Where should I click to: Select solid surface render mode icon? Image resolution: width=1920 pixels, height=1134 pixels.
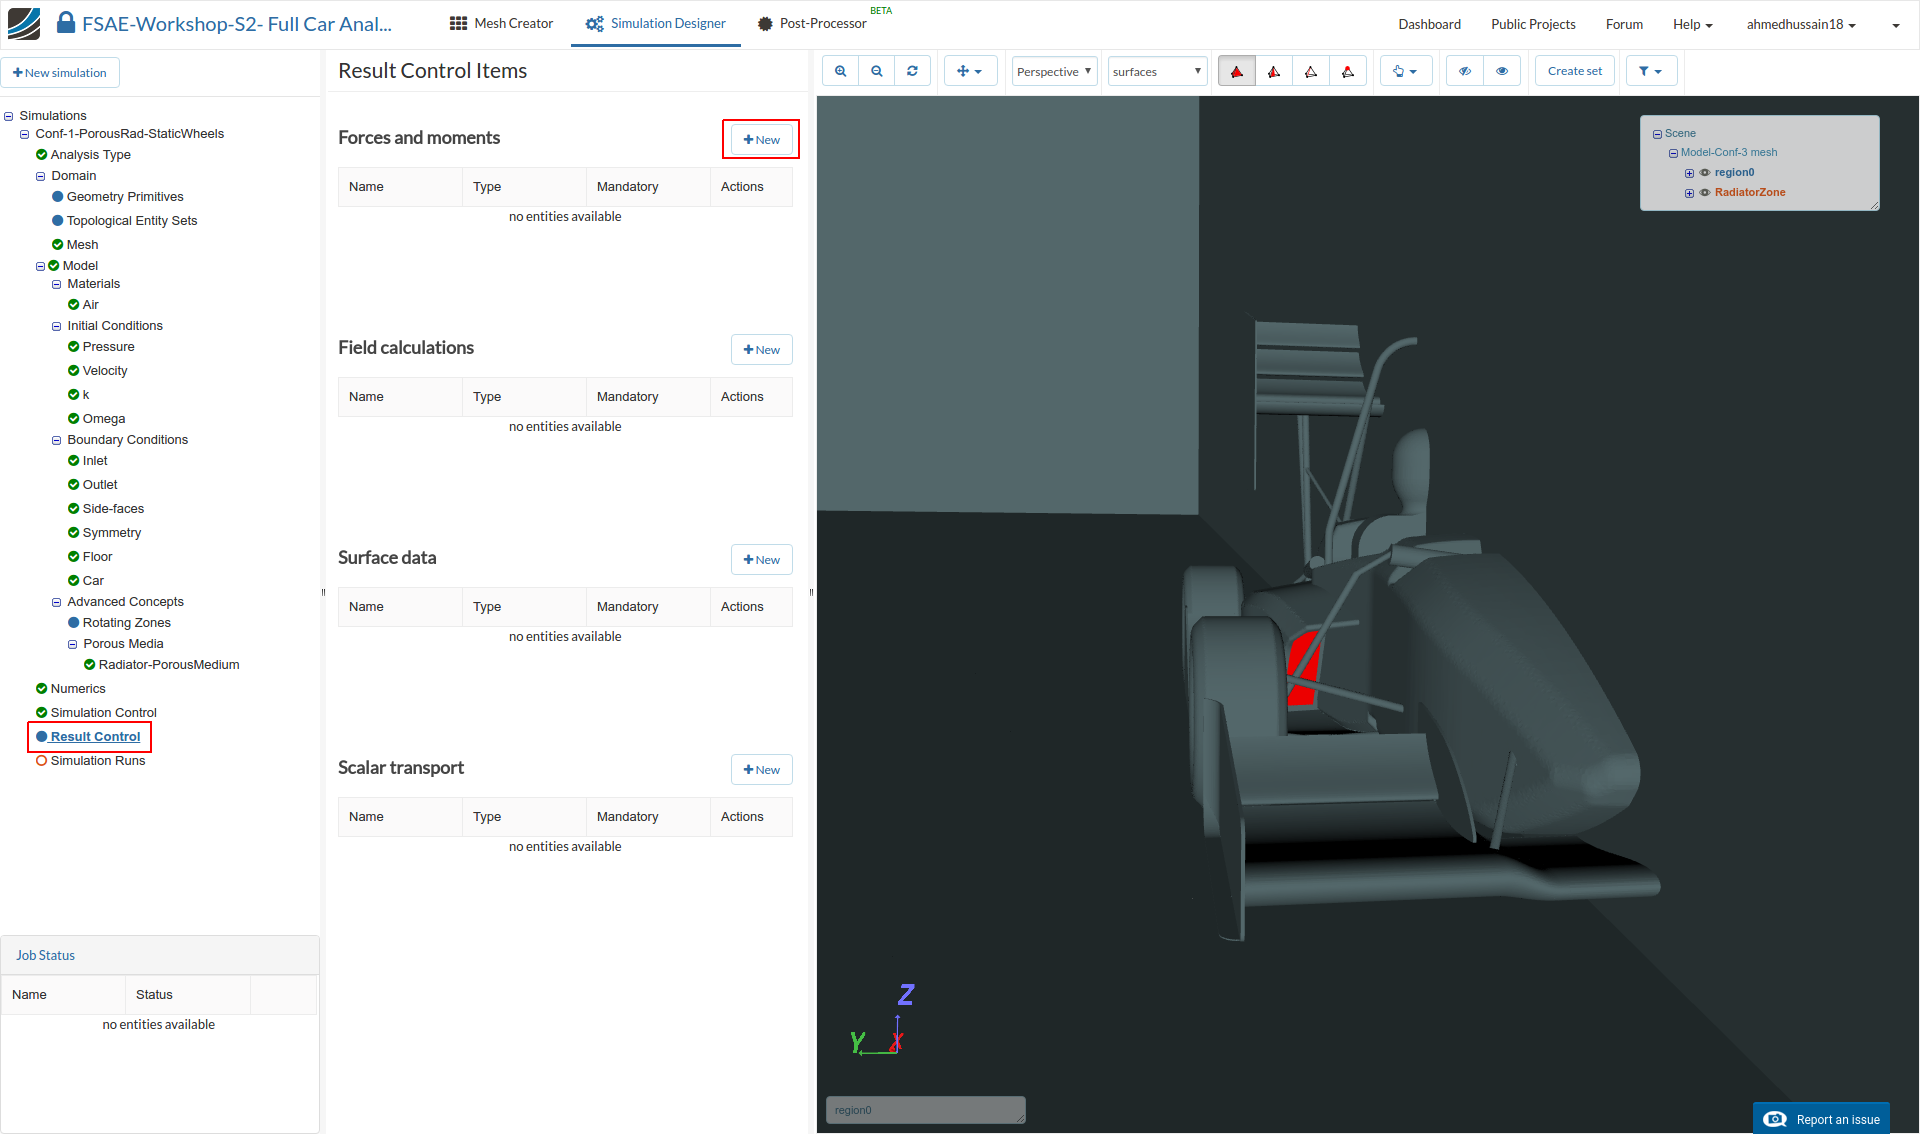(x=1237, y=71)
